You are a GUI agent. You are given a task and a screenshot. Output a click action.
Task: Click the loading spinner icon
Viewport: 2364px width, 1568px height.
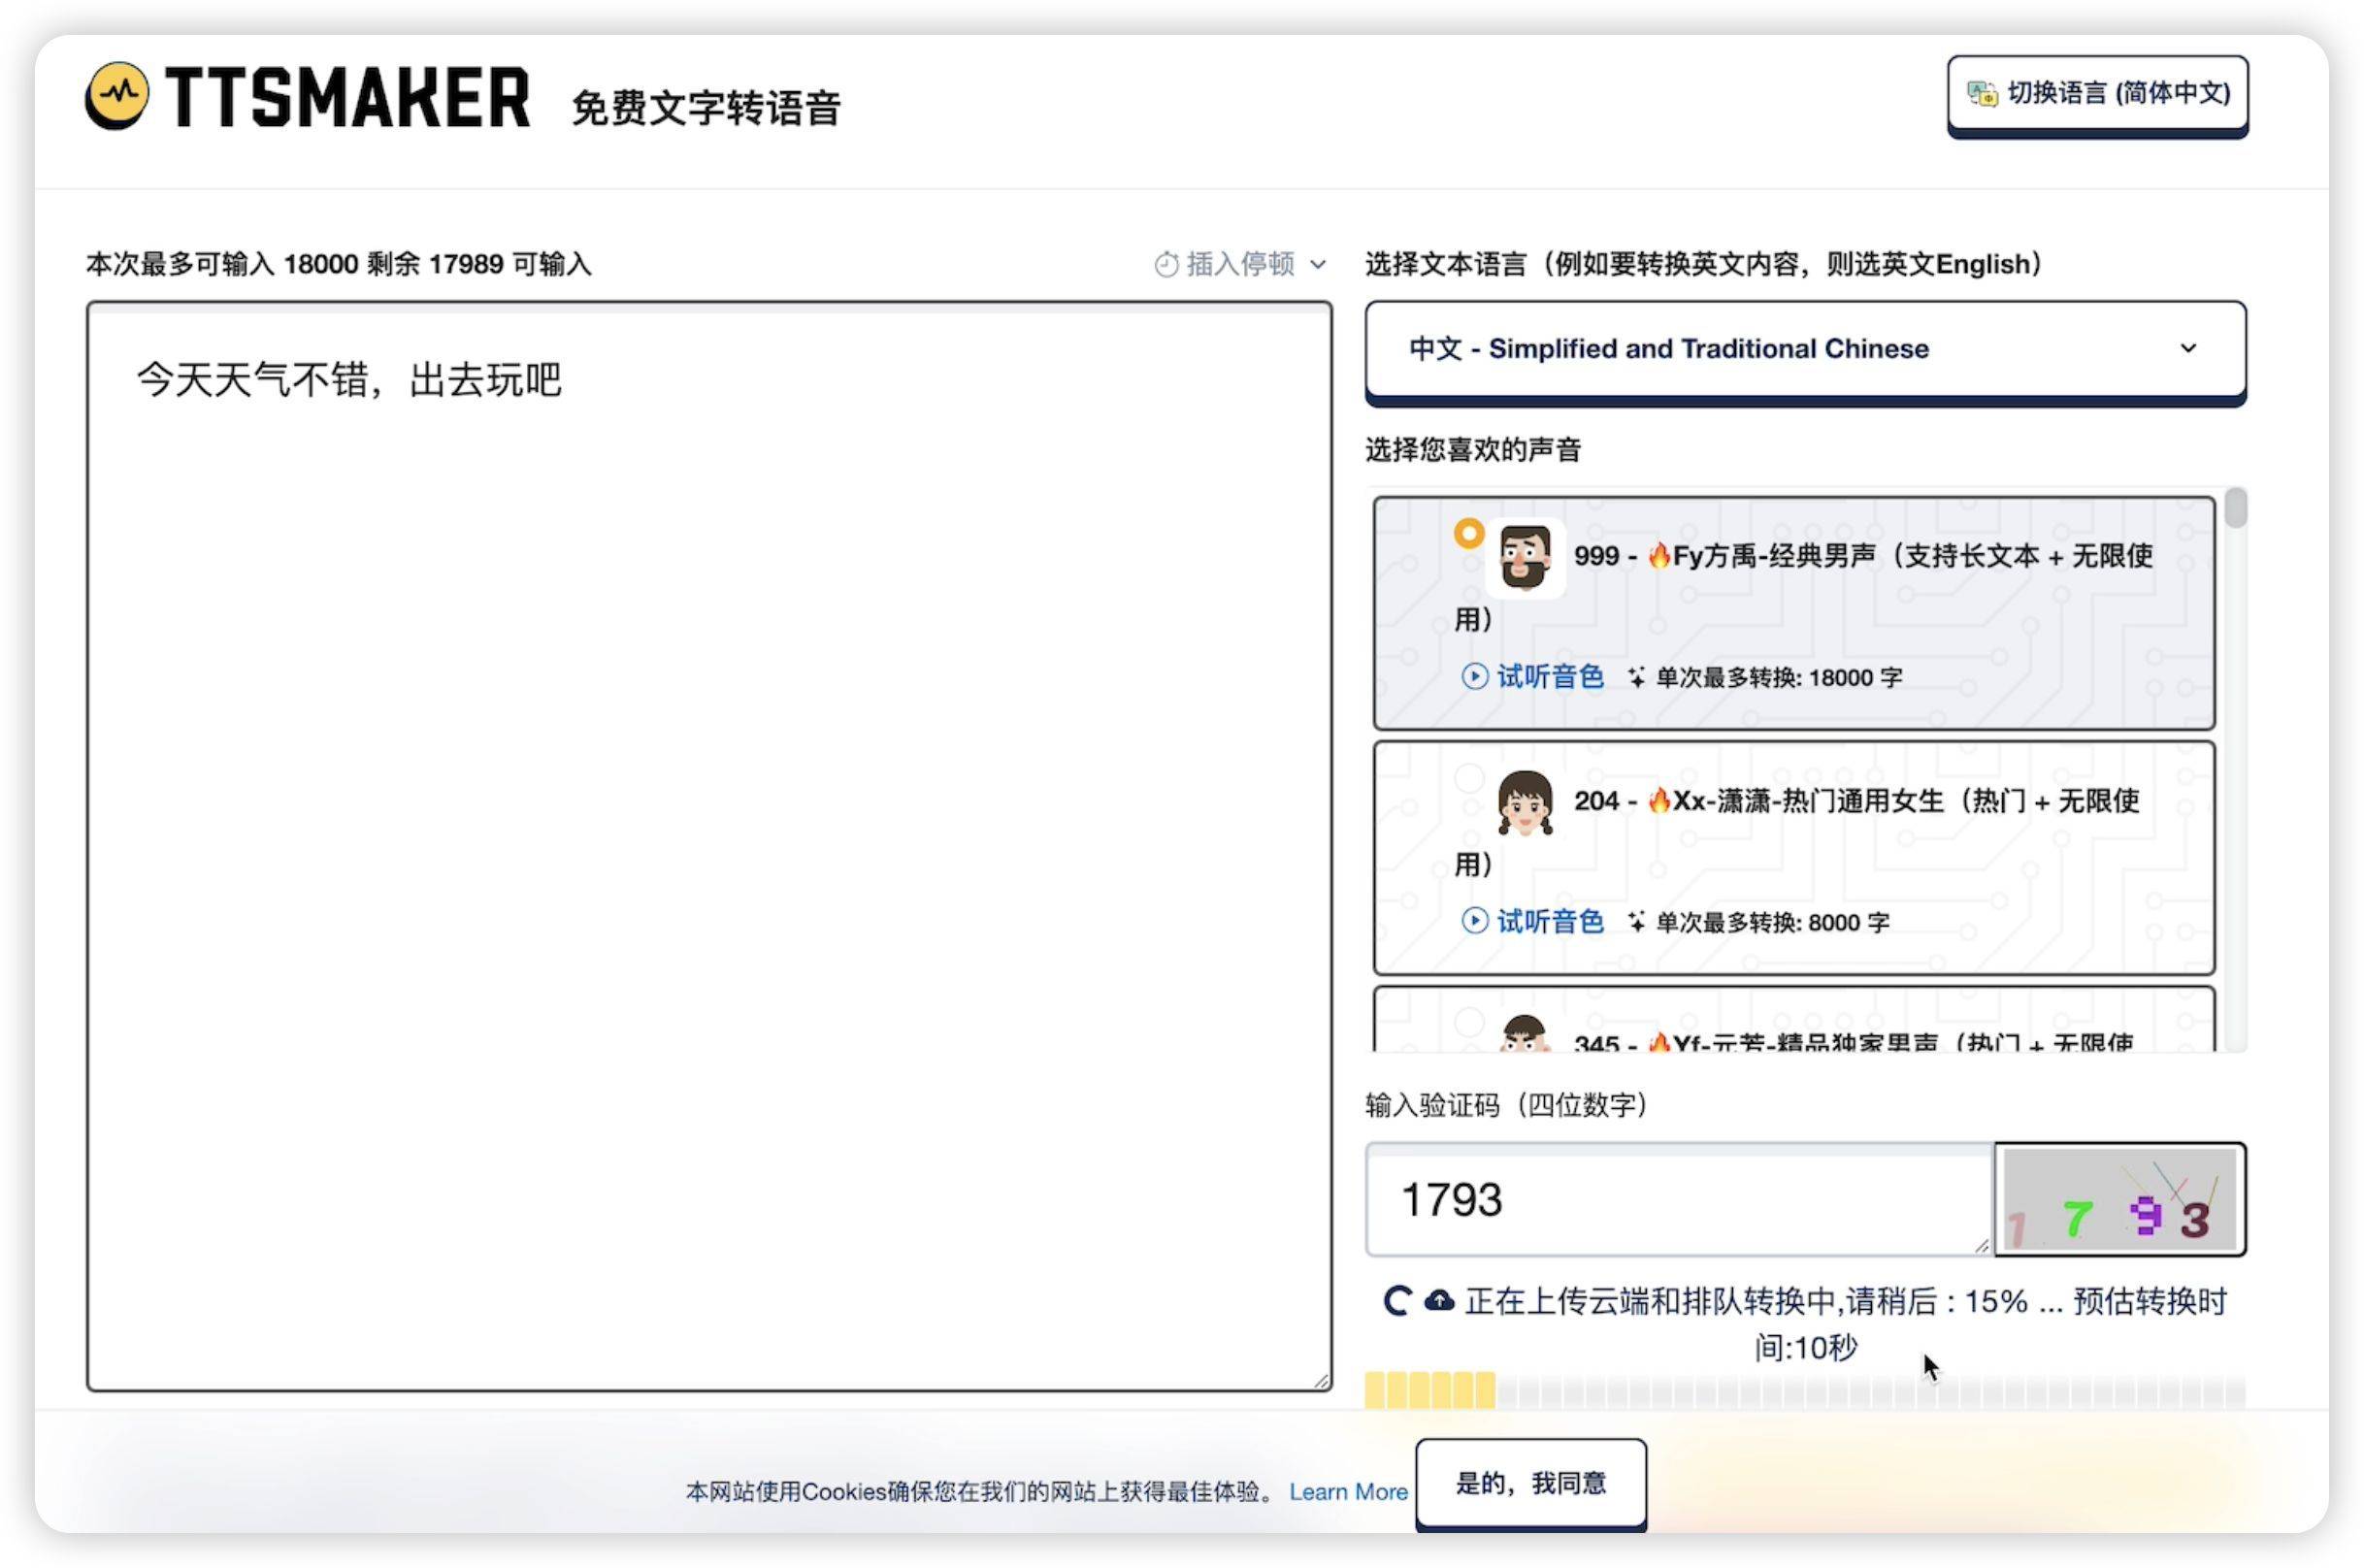coord(1396,1300)
